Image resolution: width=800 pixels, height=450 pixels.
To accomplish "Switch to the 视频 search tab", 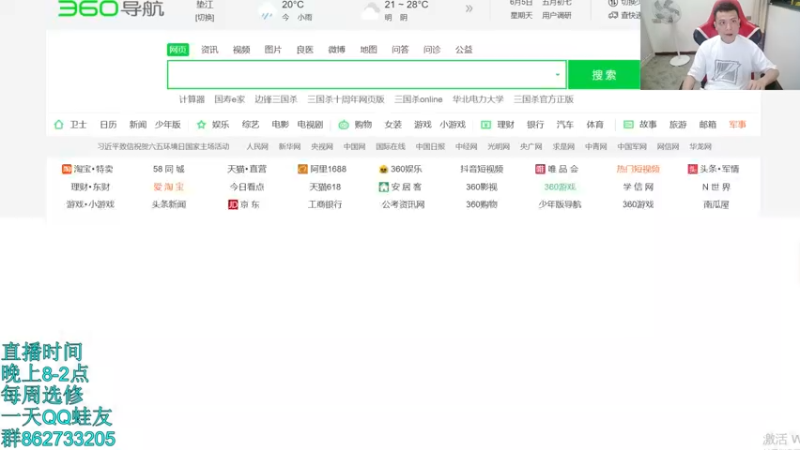I will (241, 49).
